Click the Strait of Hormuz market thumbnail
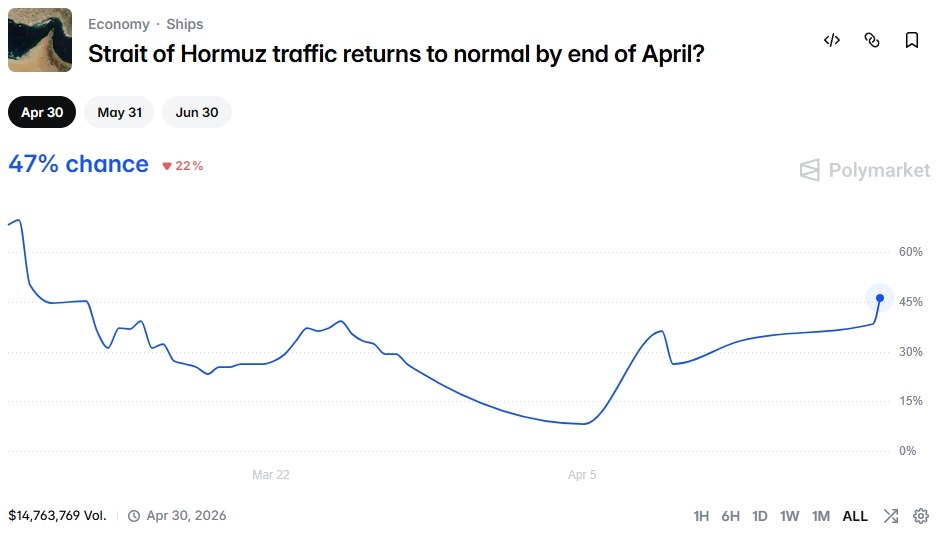942x537 pixels. coord(40,40)
